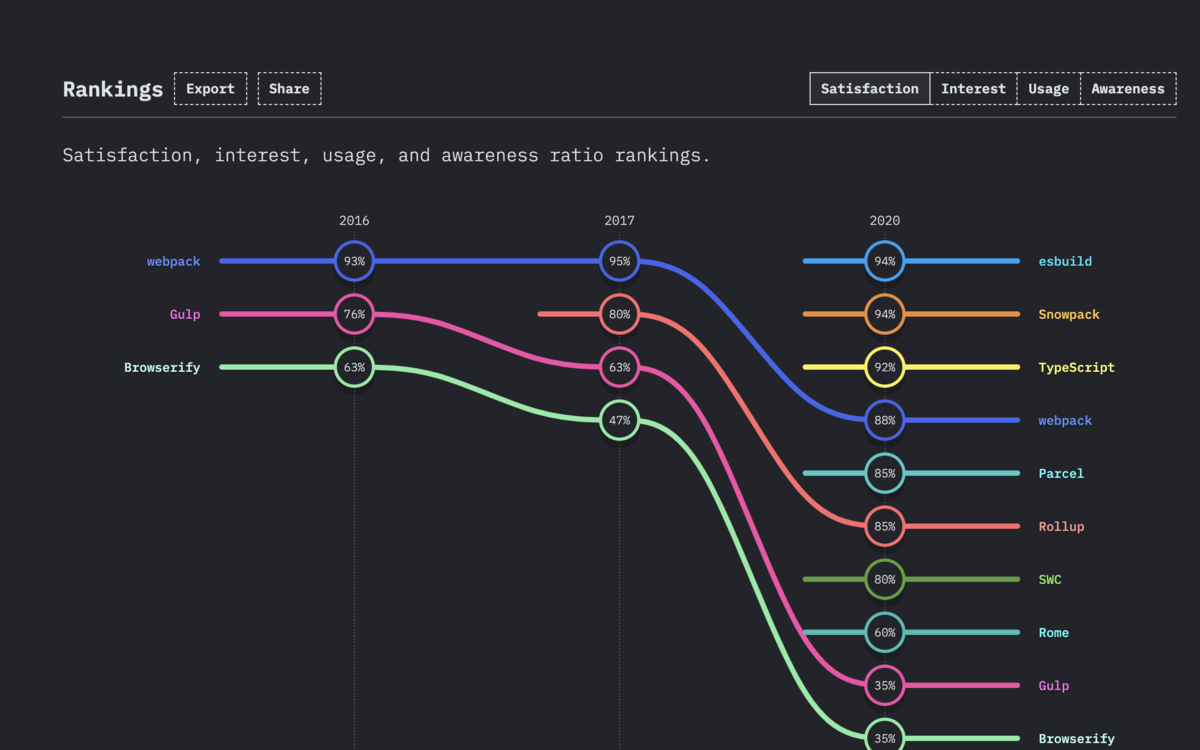Click the Gulp label left of 2016
This screenshot has width=1200, height=750.
185,314
